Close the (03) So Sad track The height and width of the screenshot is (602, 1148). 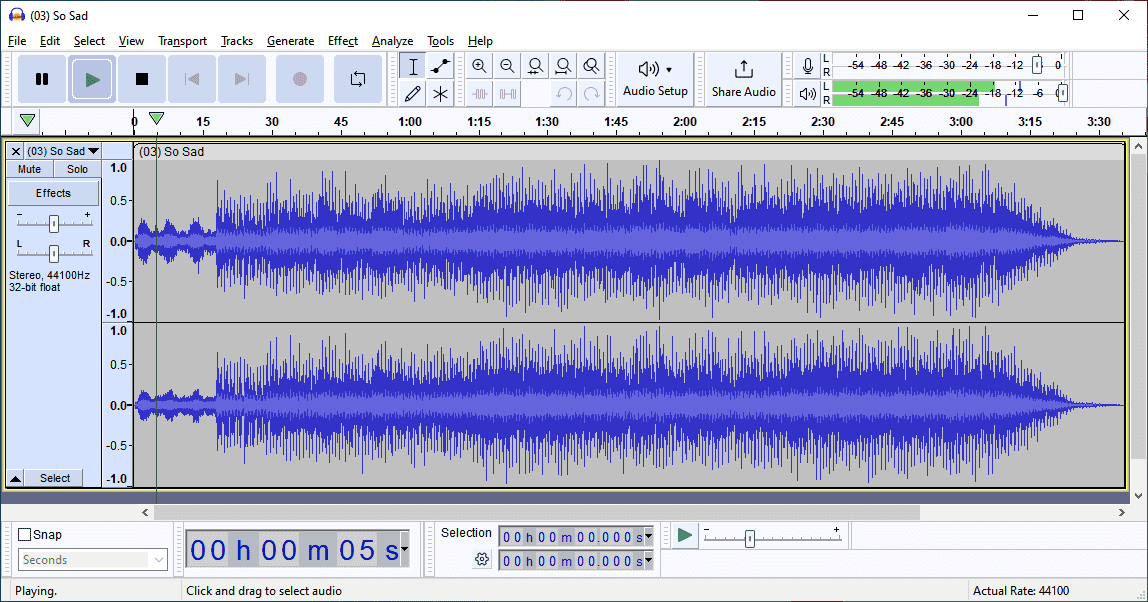(15, 151)
